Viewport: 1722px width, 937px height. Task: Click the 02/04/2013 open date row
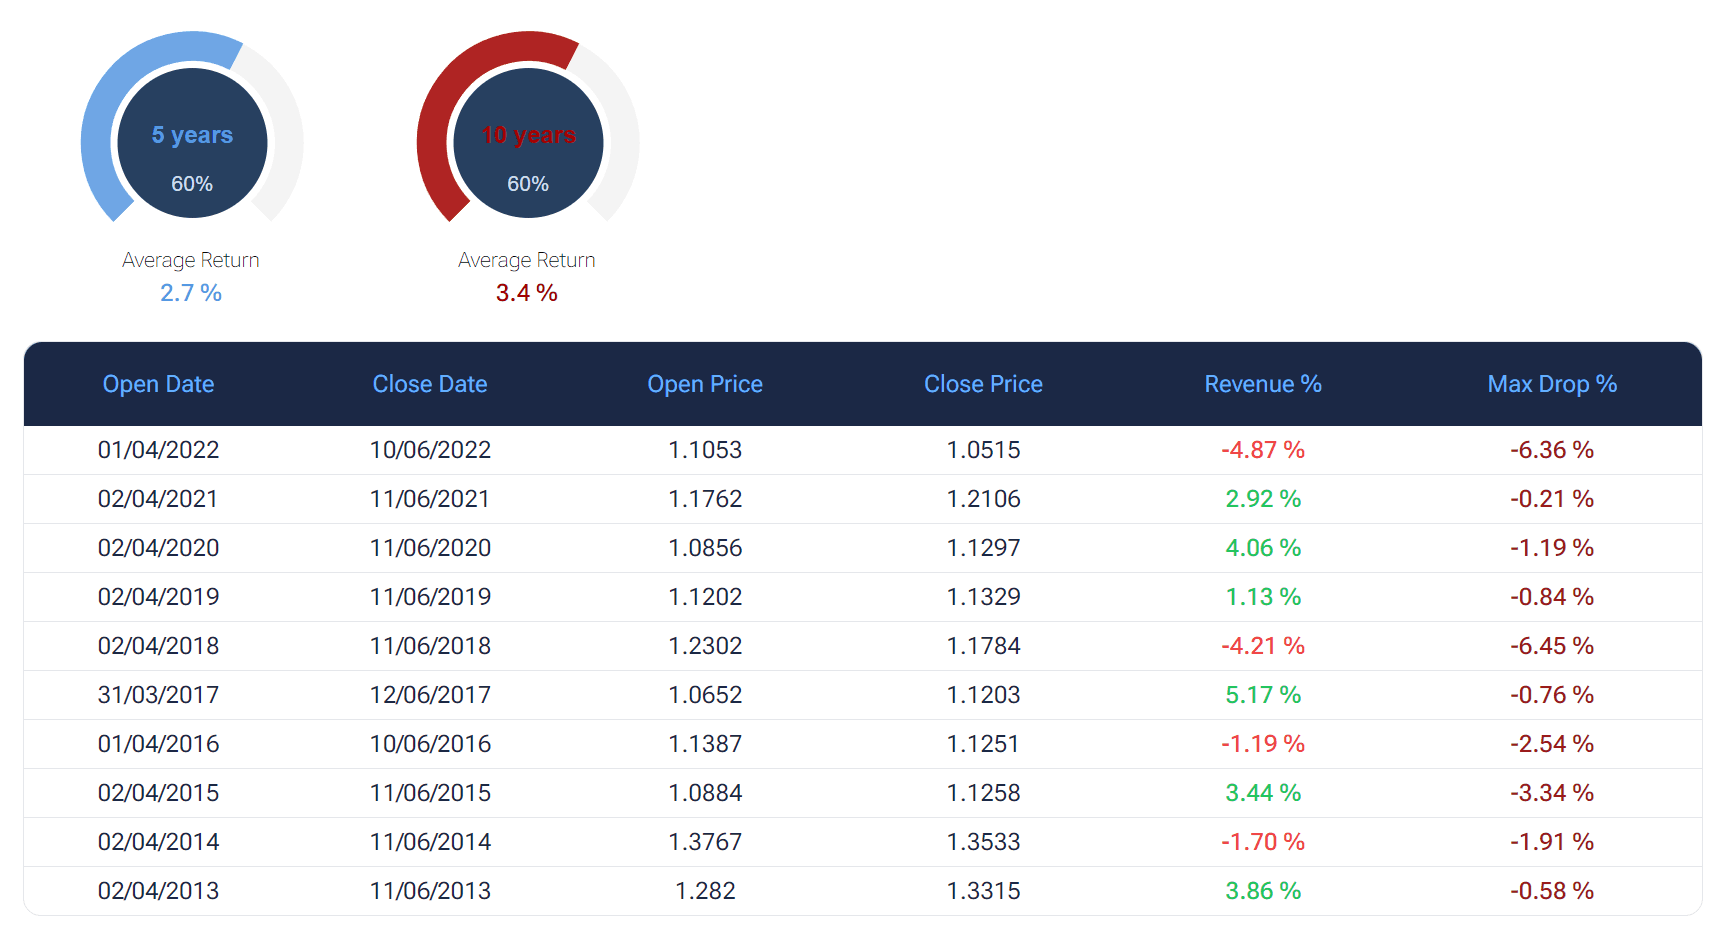point(158,891)
